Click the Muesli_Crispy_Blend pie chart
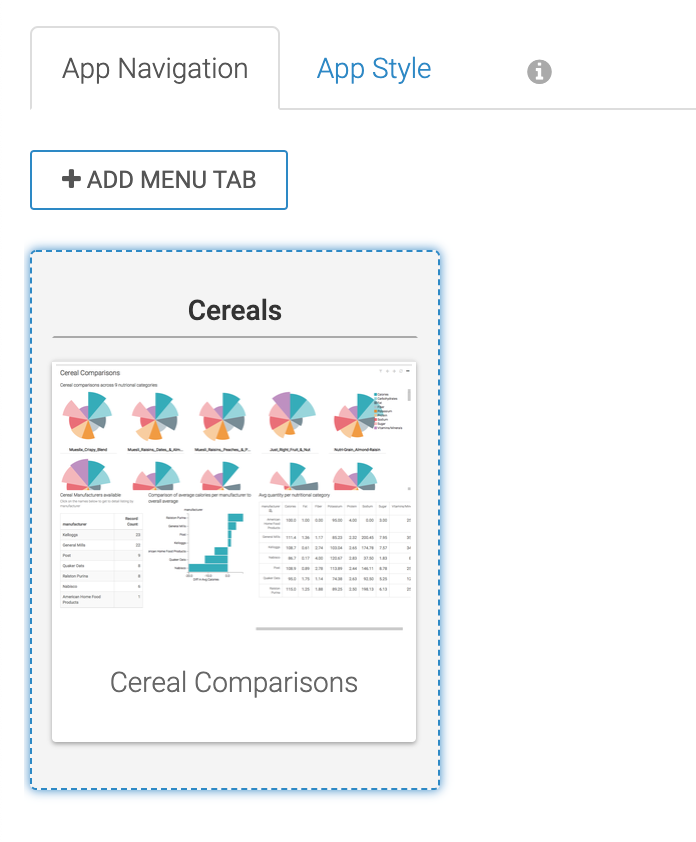Screen dimensions: 696x842 [89, 418]
